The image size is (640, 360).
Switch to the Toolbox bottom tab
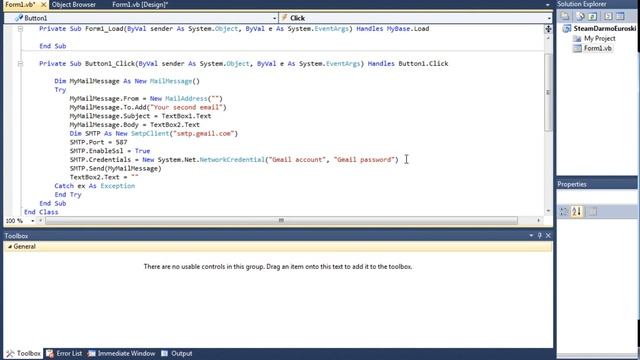click(x=23, y=353)
